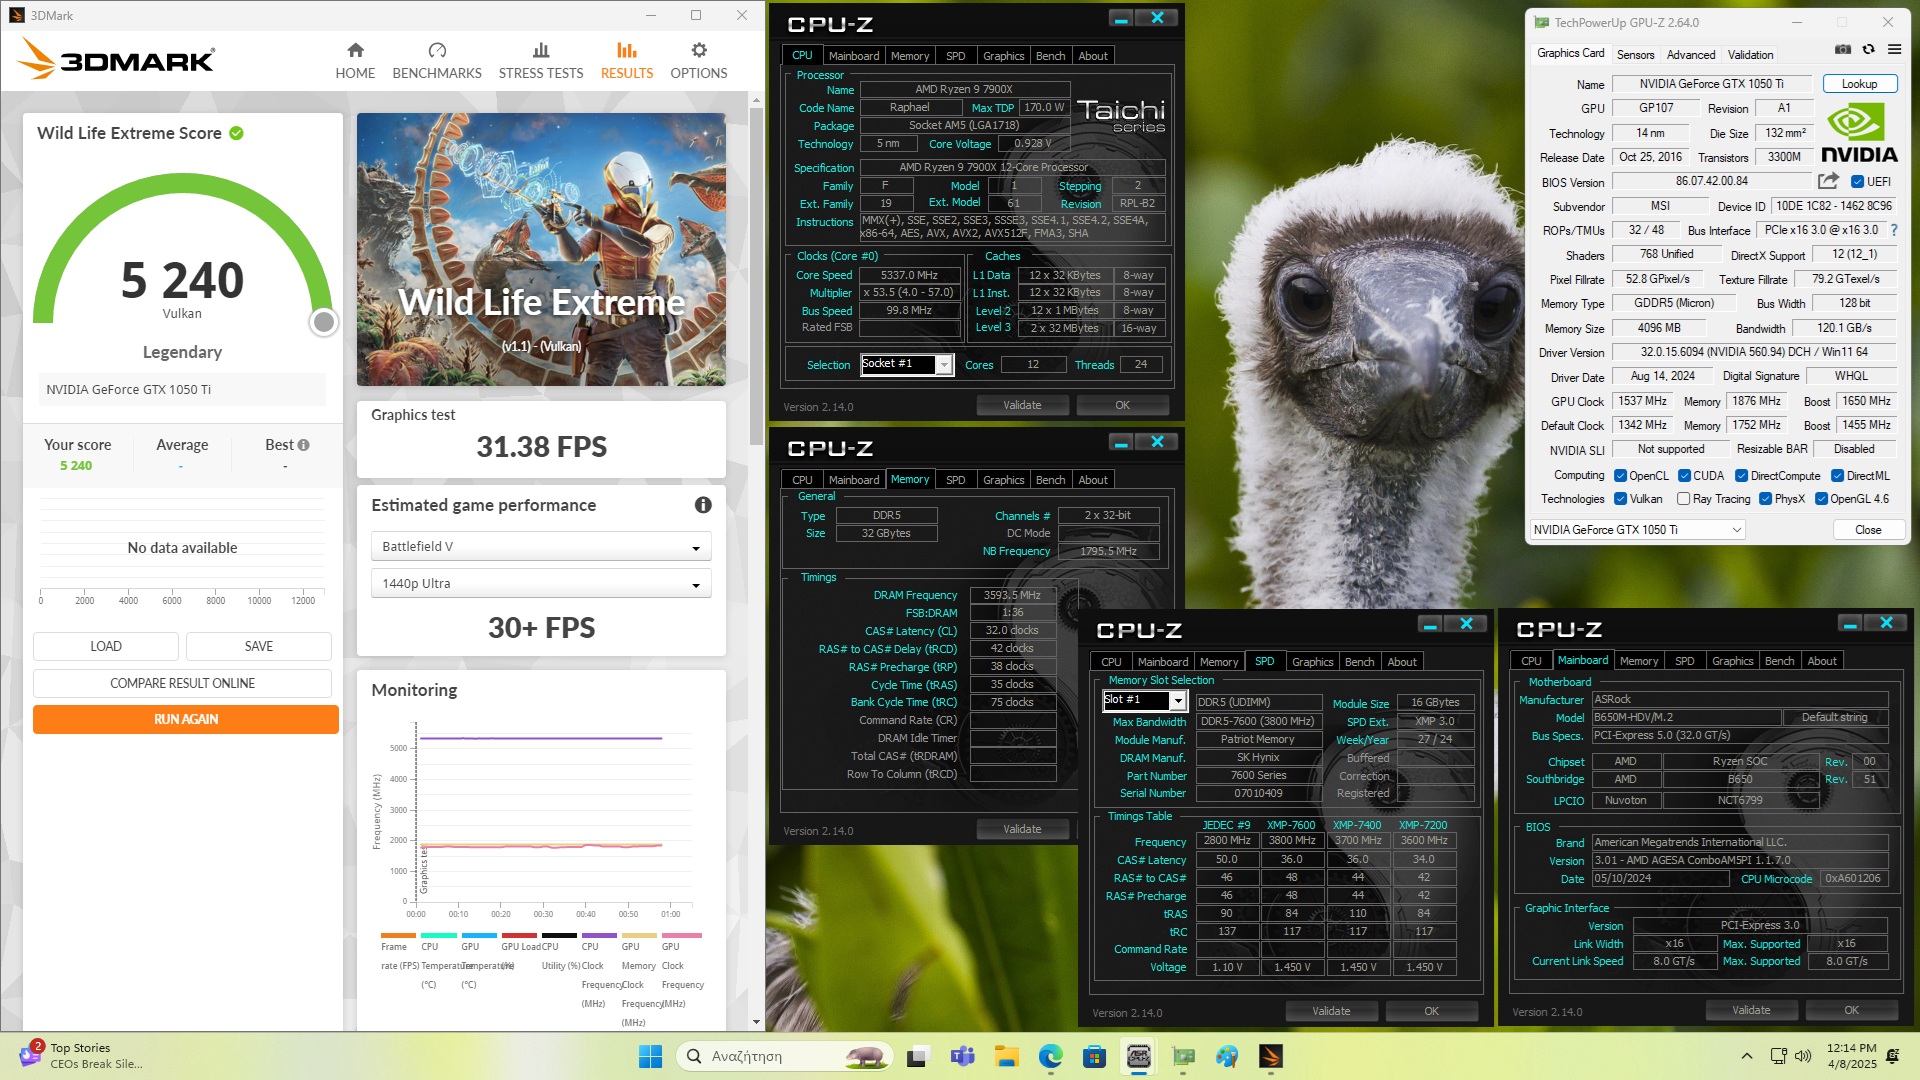Viewport: 1920px width, 1080px height.
Task: Click Validate in the CPU-Z Mainboard window
Action: click(x=1751, y=1010)
